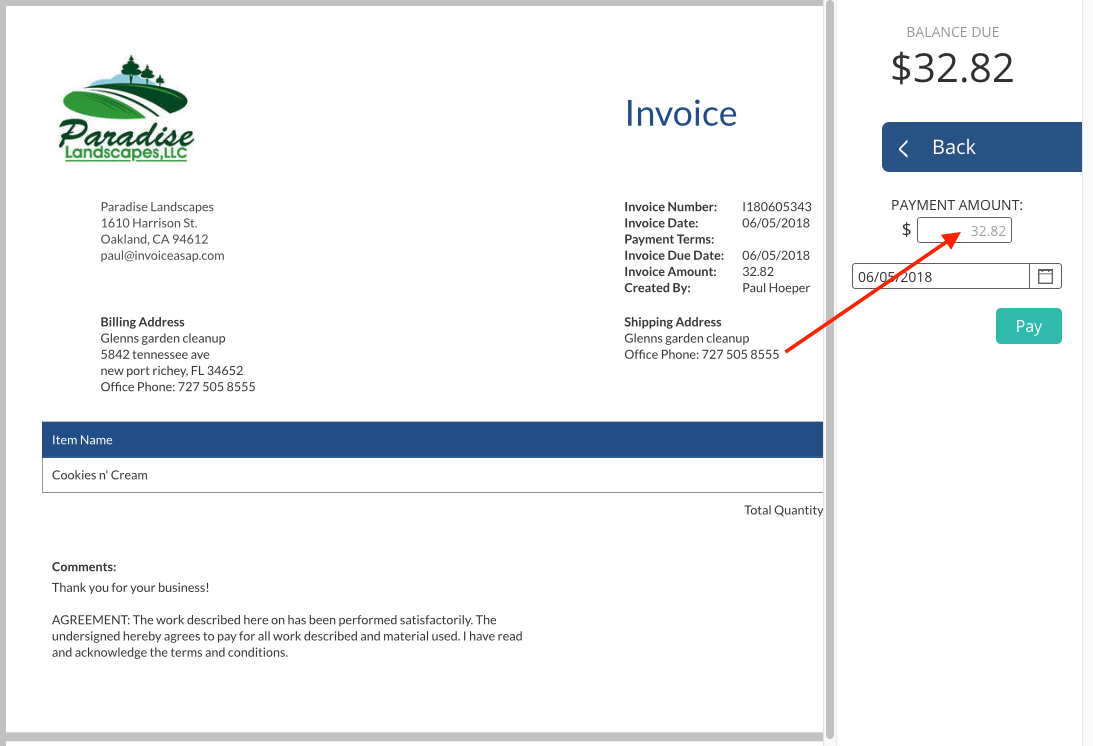Click the invoice number I180605343

(x=776, y=207)
